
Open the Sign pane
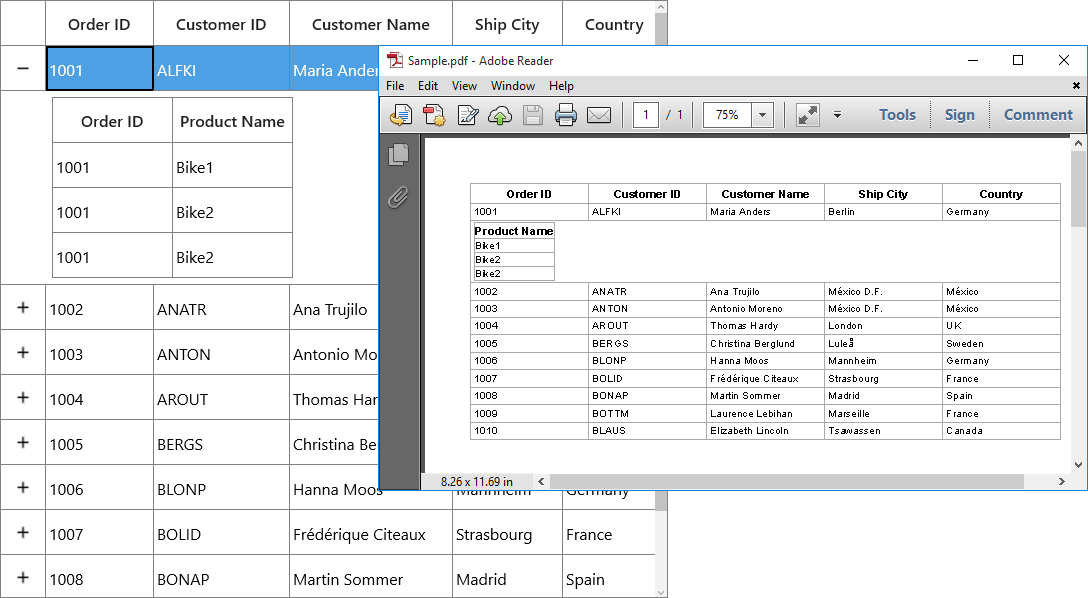(x=960, y=114)
